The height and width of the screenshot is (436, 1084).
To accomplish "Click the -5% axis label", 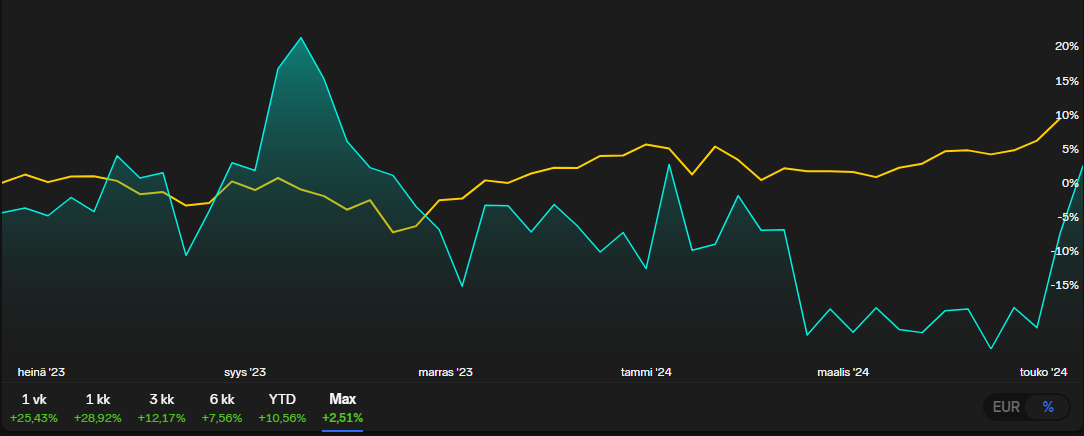I will 1067,217.
